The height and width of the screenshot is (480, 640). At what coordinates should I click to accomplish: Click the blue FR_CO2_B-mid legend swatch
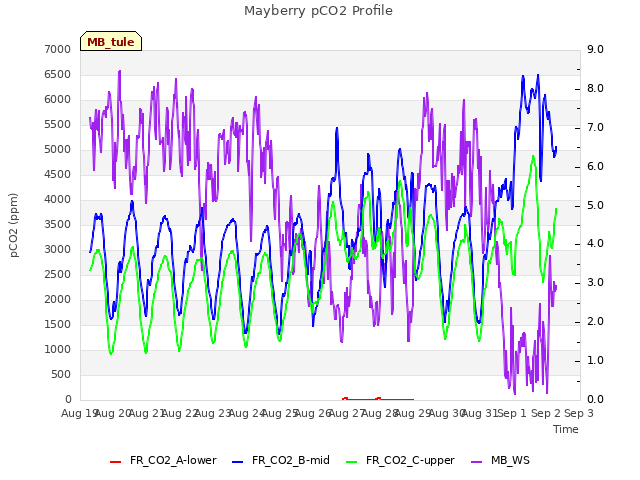238,462
